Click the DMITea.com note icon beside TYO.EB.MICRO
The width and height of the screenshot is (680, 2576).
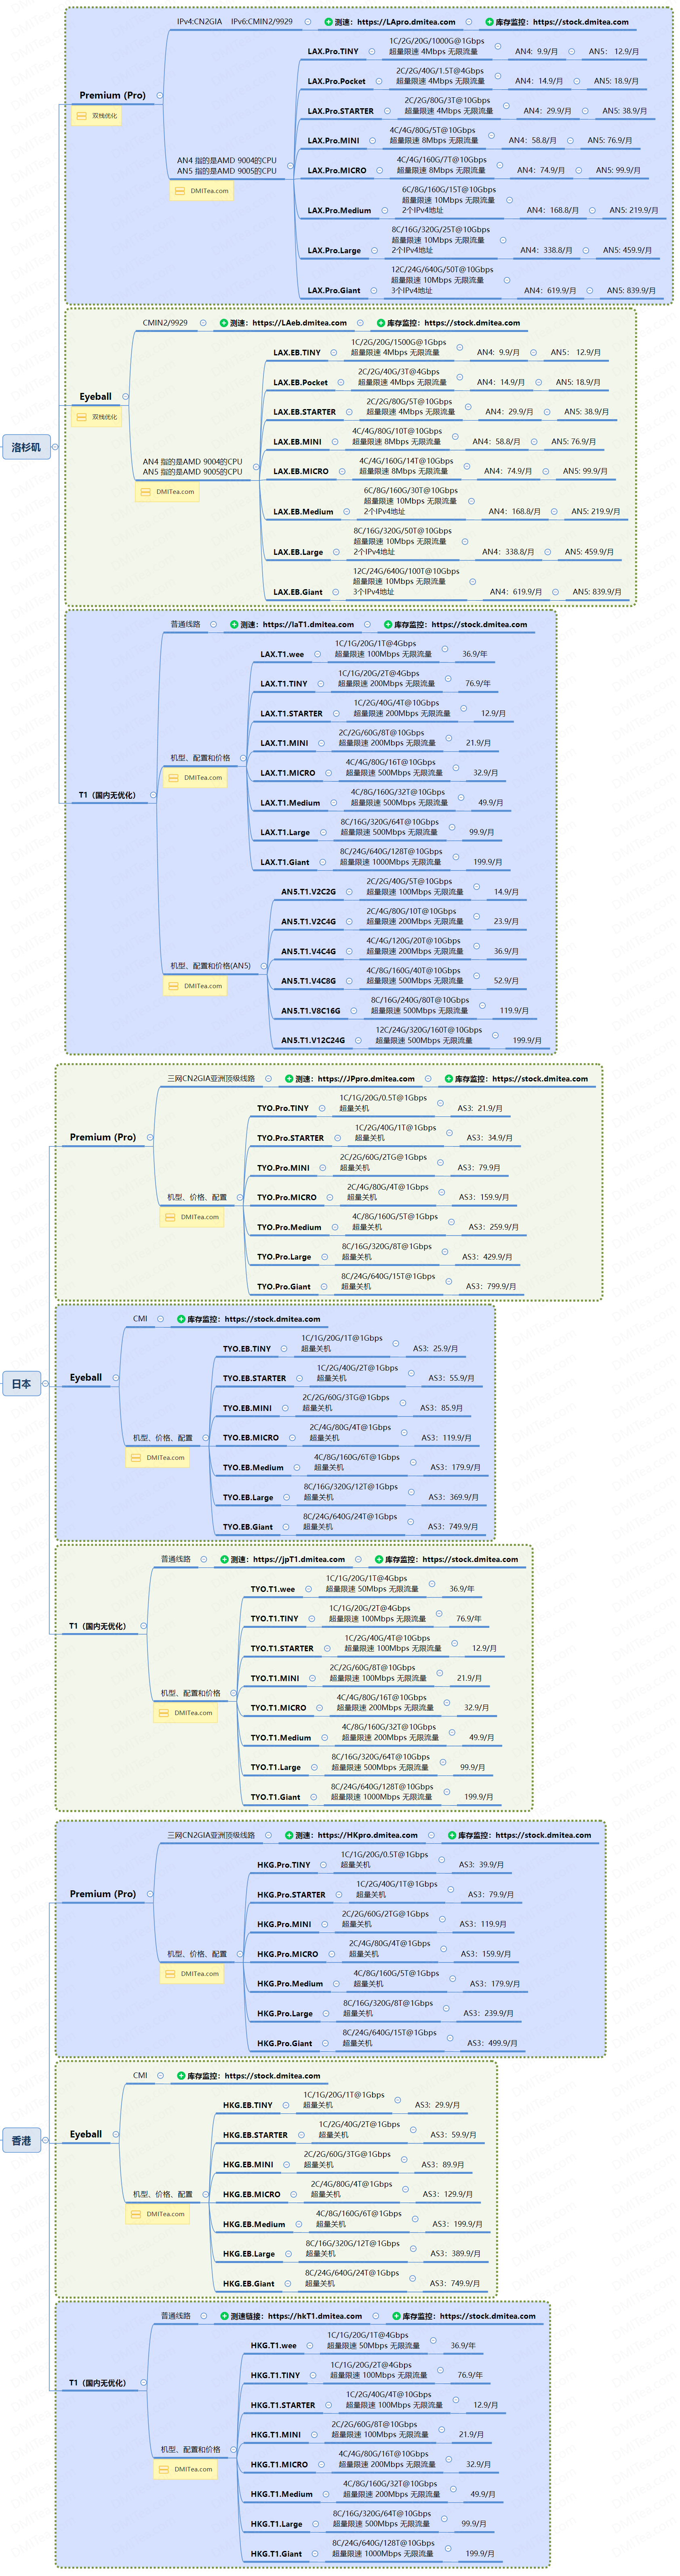click(x=136, y=1458)
